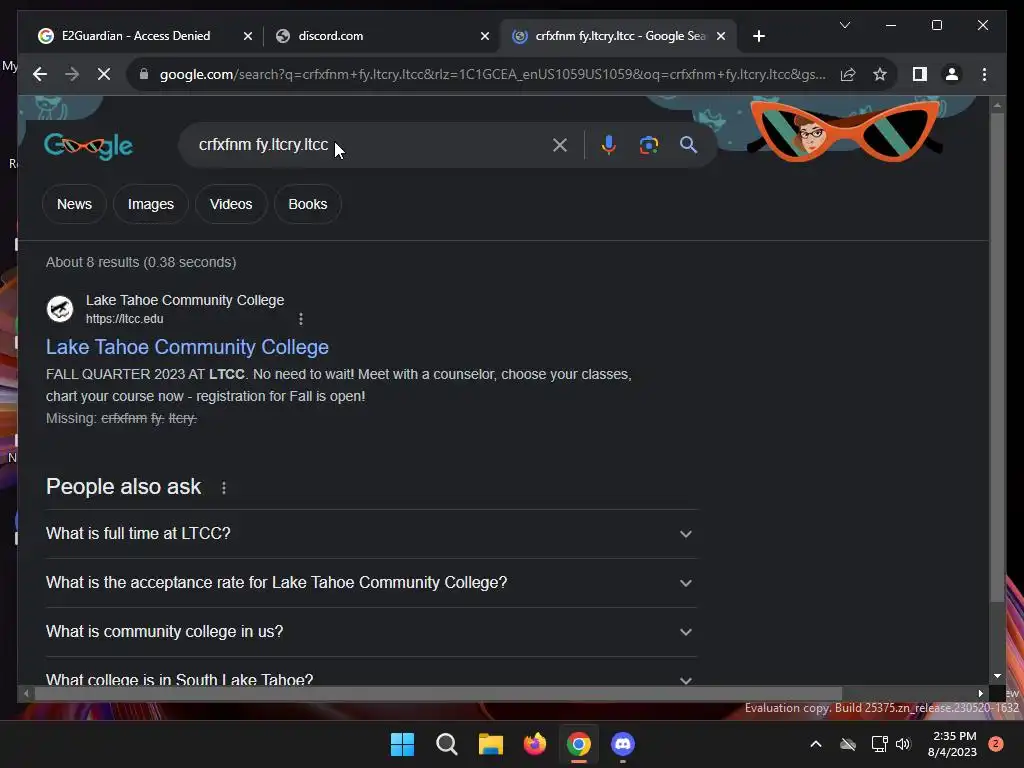Go back using the browser back arrow
The image size is (1024, 768).
pyautogui.click(x=40, y=74)
